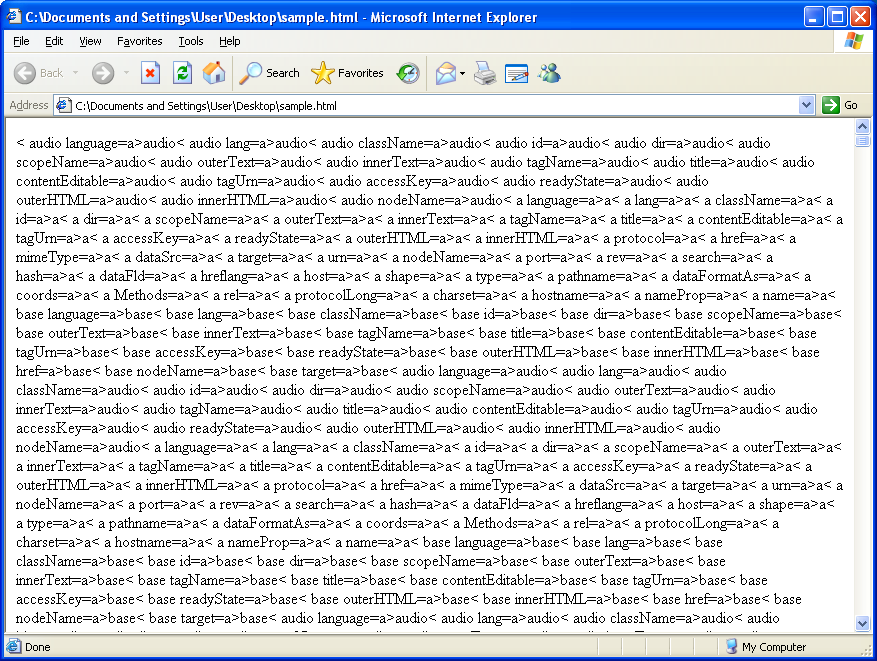Open the Favorites menu in menu bar
This screenshot has height=661, width=877.
[139, 41]
